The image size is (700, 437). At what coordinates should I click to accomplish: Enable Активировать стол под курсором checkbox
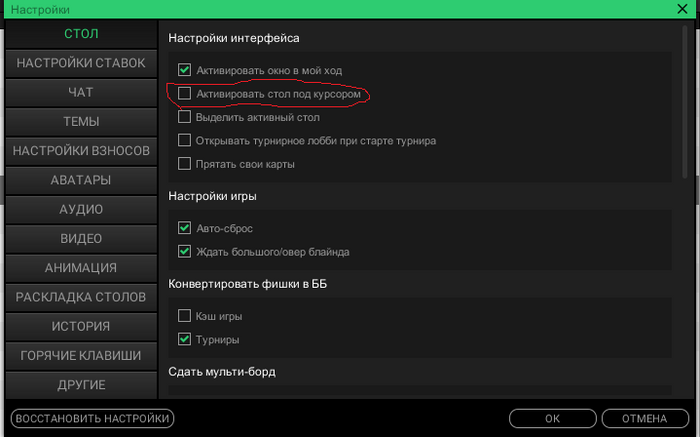point(184,93)
